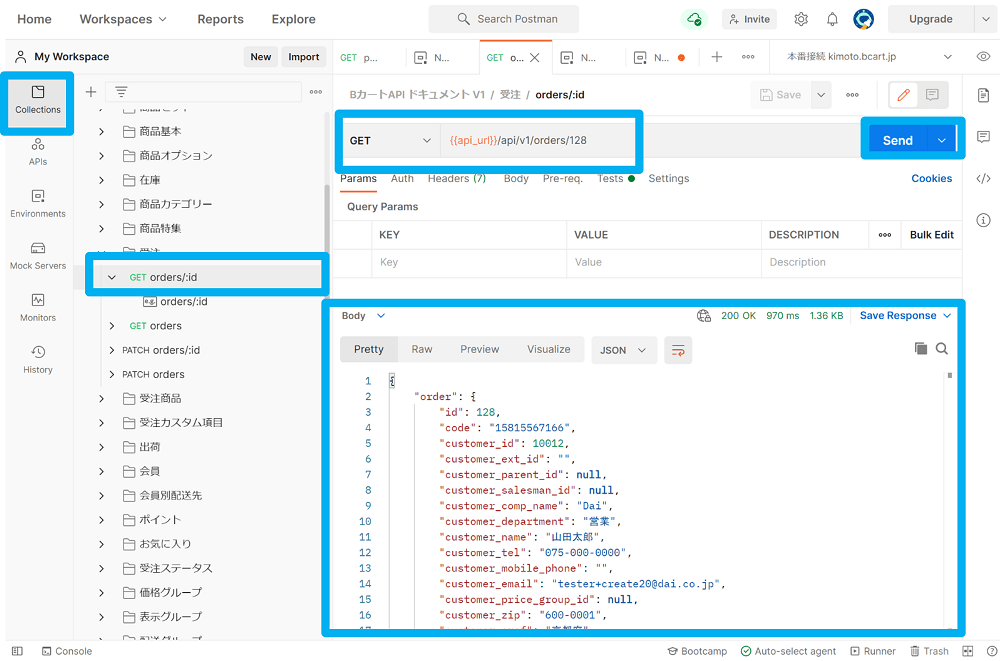
Task: Open the History sidebar panel
Action: coord(38,360)
